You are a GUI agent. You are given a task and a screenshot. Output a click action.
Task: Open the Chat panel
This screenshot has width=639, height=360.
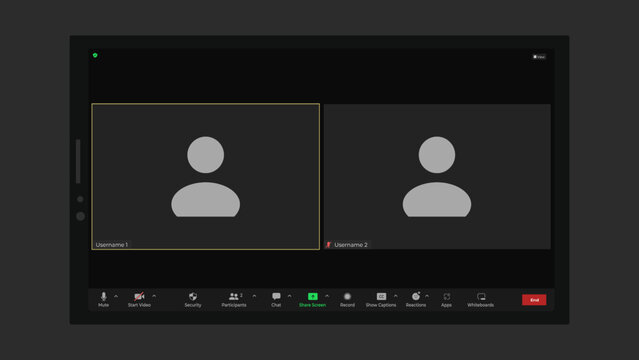276,299
